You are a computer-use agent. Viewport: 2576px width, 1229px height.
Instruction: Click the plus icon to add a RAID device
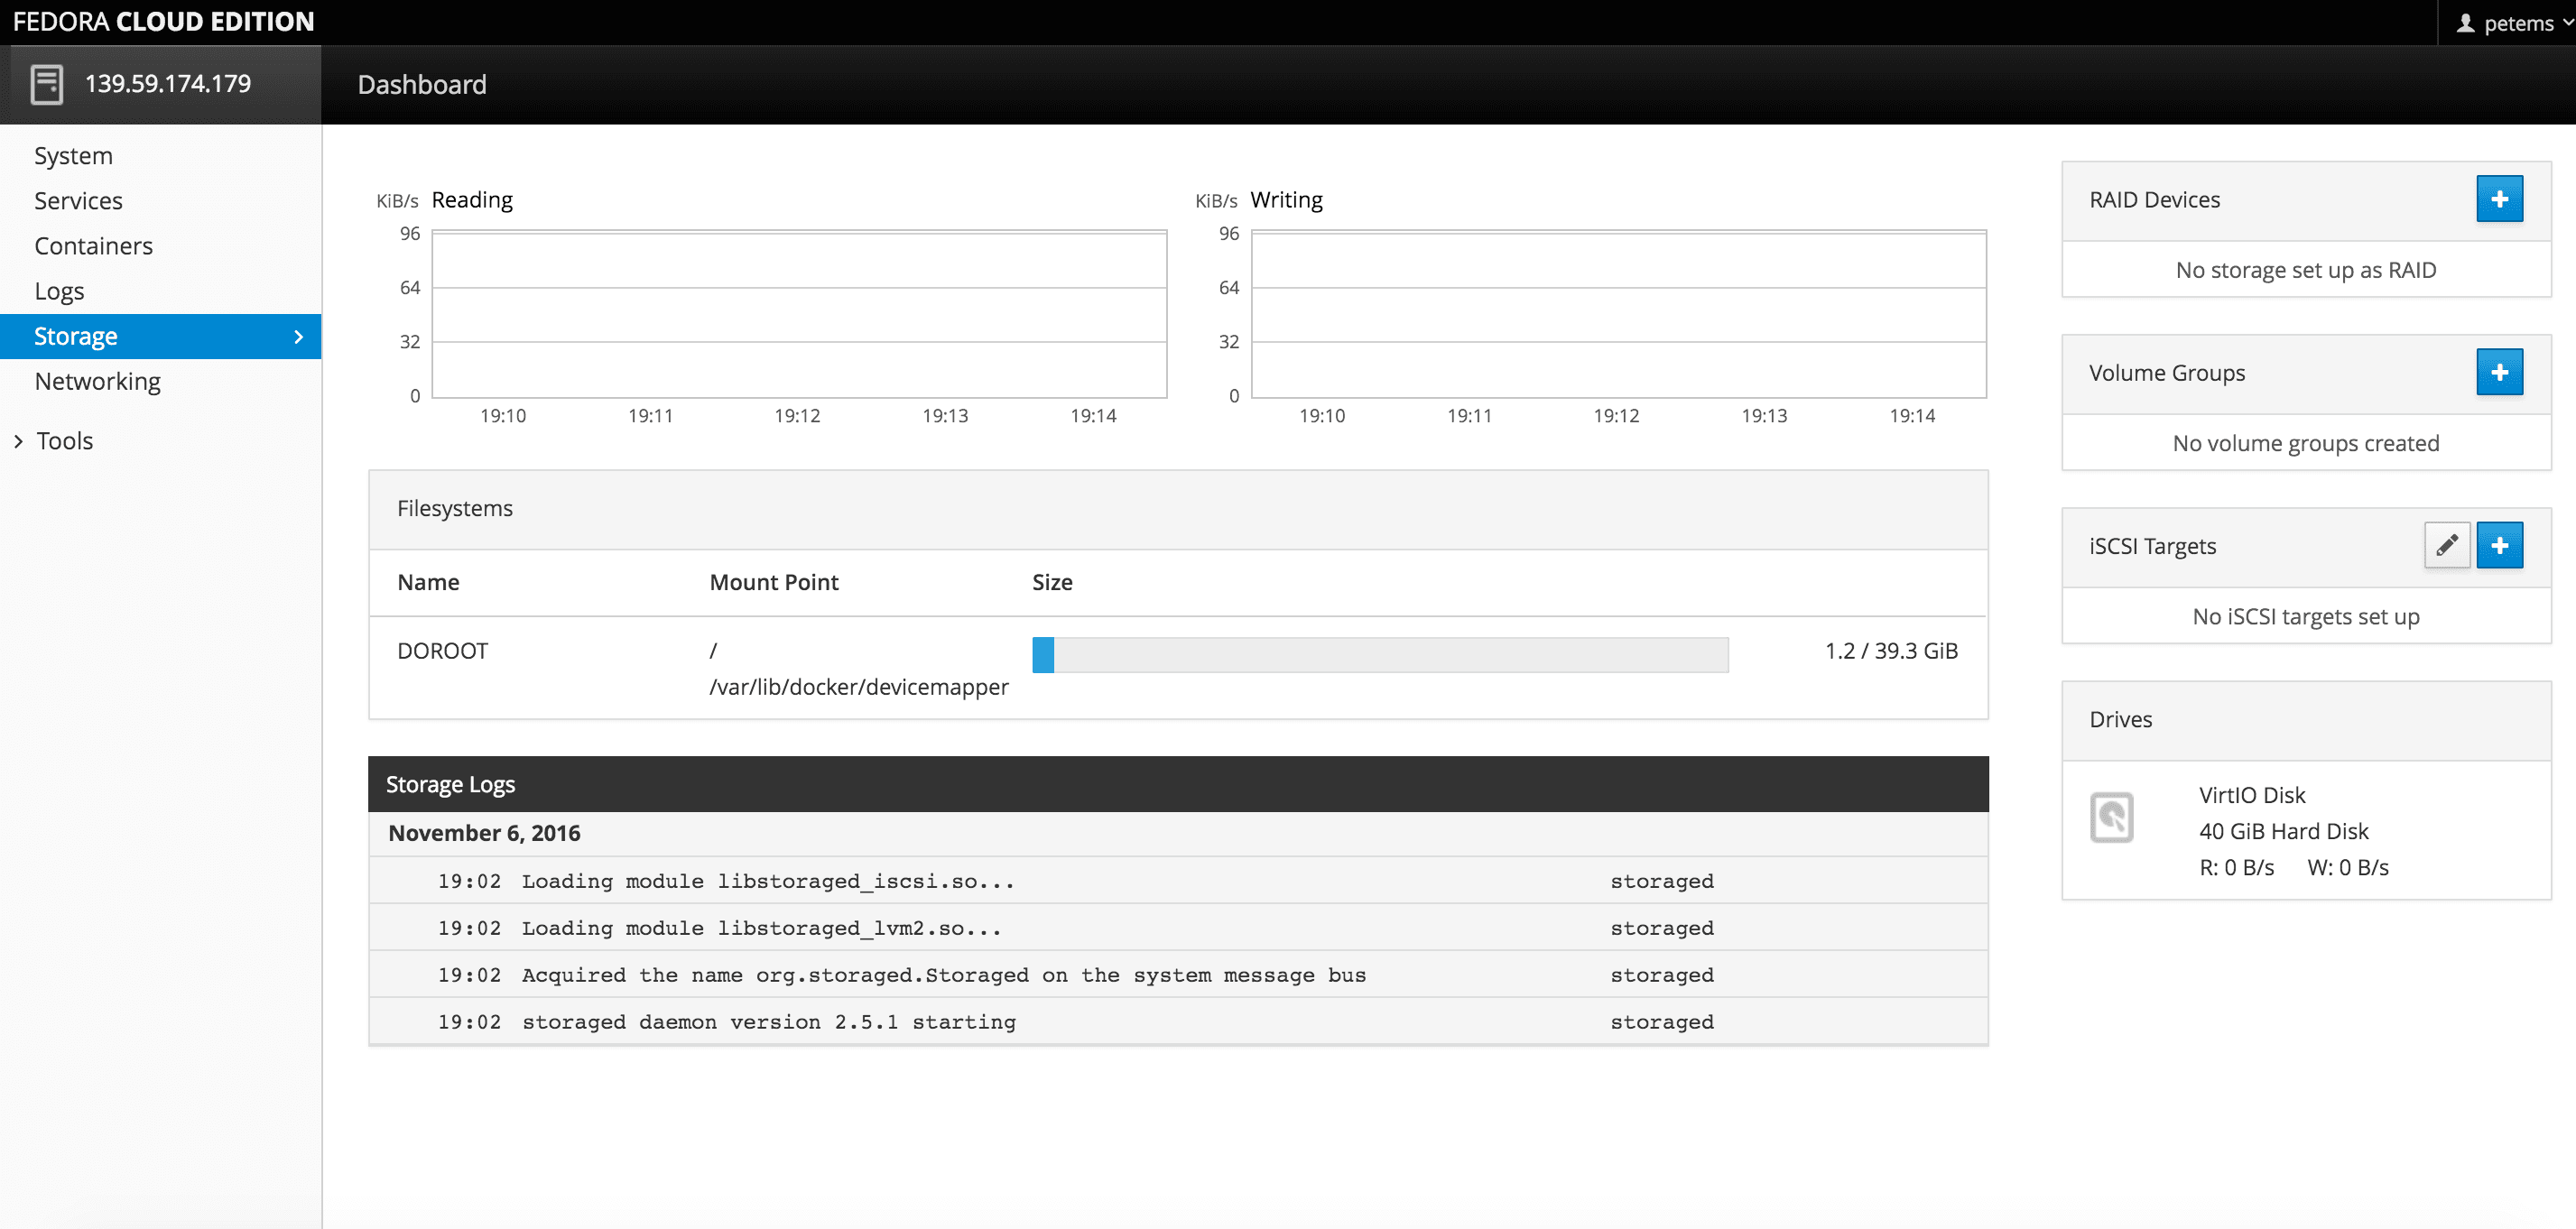point(2499,198)
